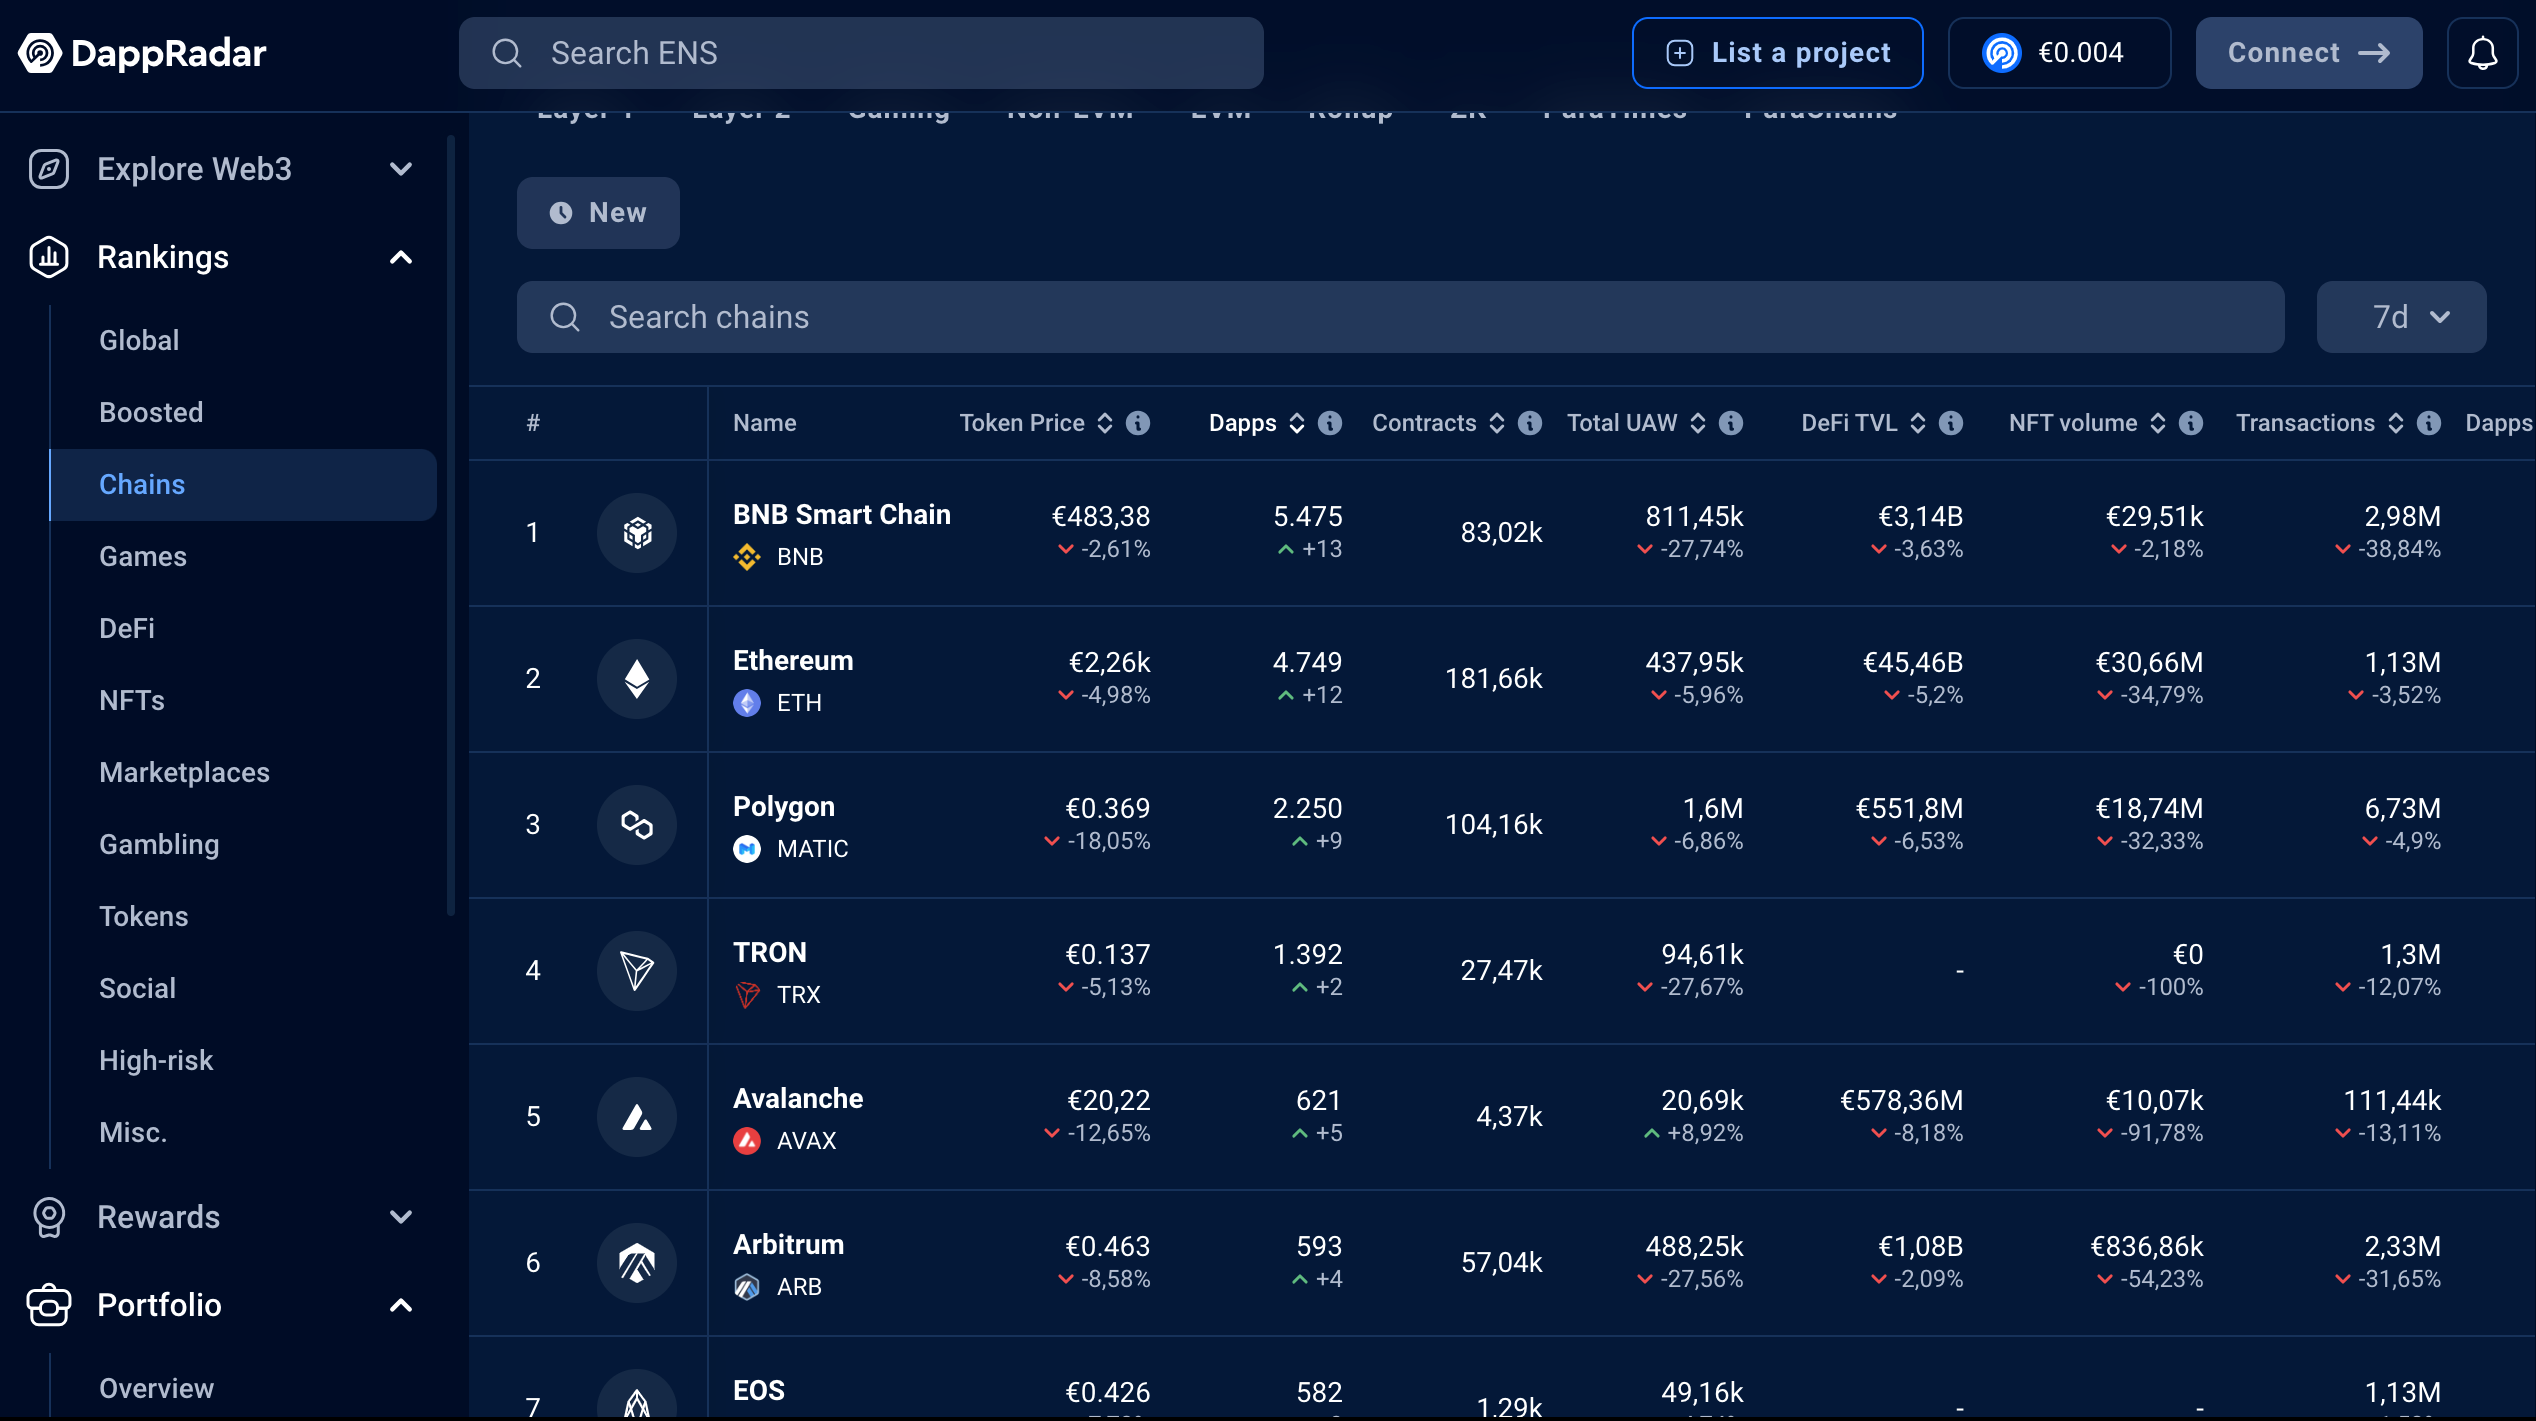Sort by Dapps column
Screen dimensions: 2536x1421
[x=1297, y=423]
